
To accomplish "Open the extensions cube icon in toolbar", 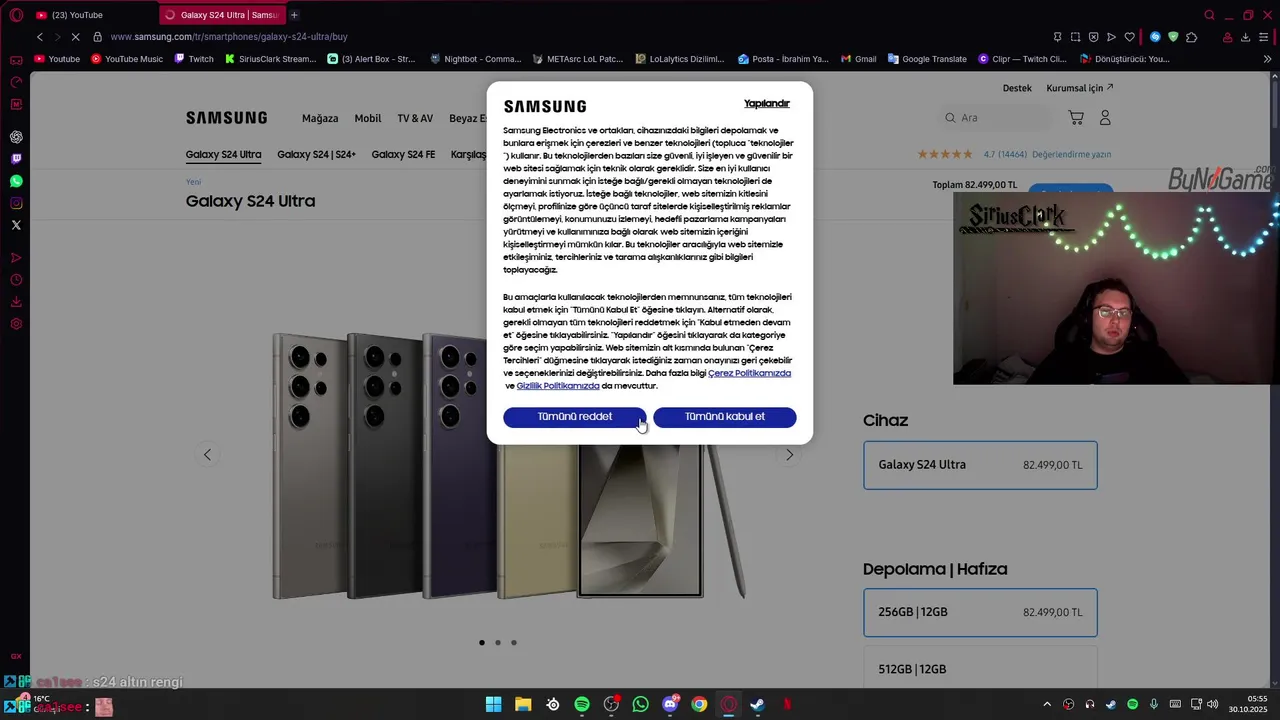I will pos(1191,37).
